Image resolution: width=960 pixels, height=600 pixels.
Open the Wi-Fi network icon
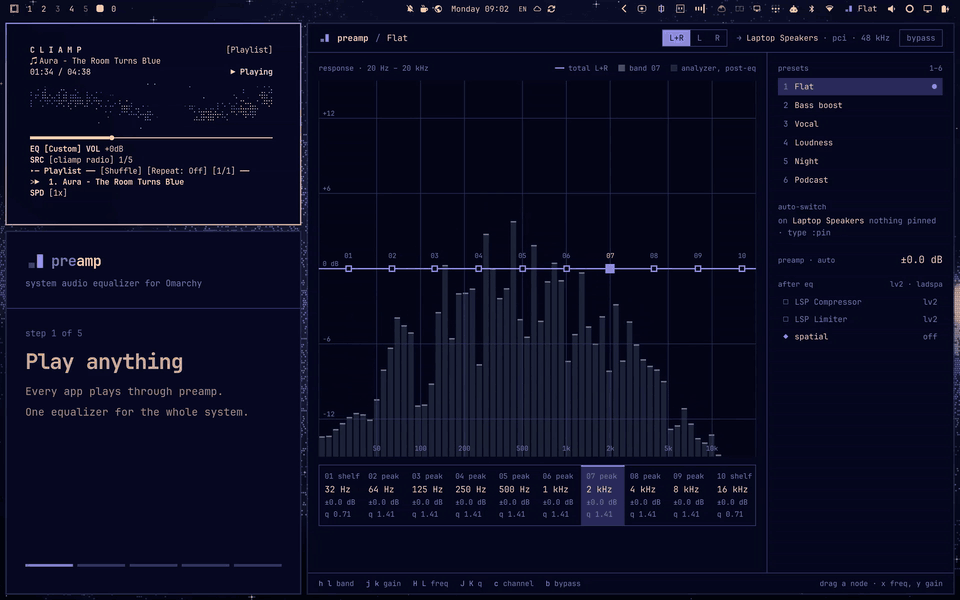830,9
